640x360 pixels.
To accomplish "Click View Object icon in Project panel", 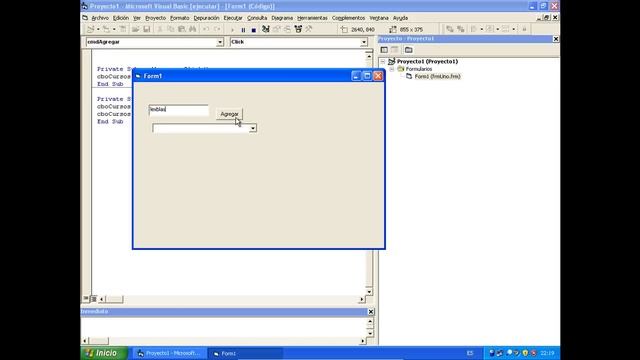I will click(x=395, y=50).
